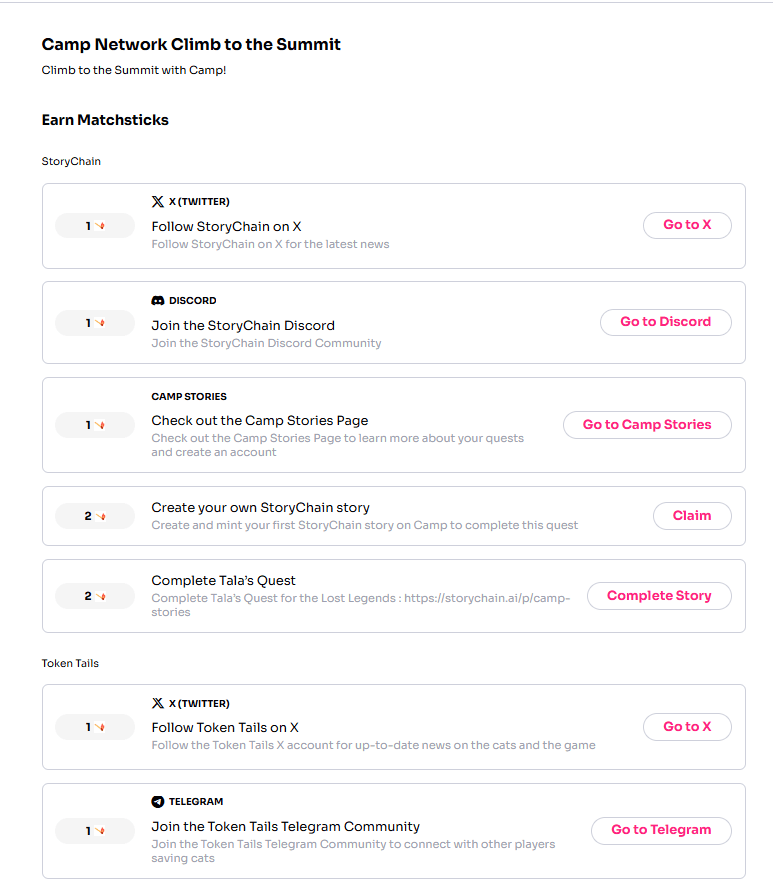Claim the StoryChain story reward
Screen dimensions: 773x880
point(692,516)
